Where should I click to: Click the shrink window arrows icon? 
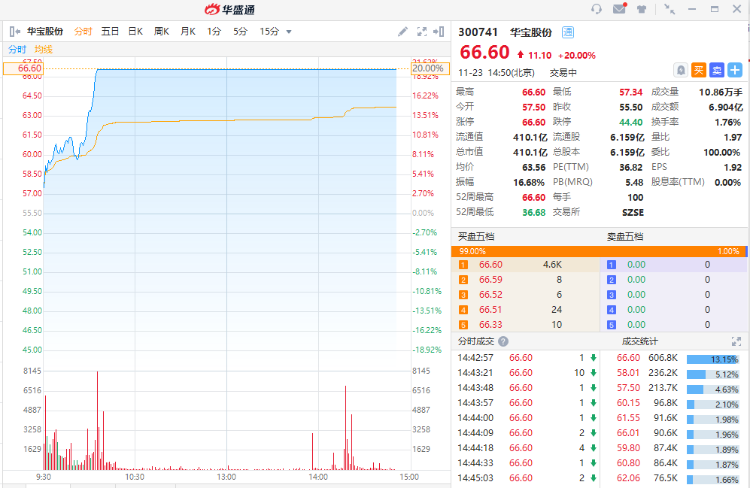(x=670, y=9)
